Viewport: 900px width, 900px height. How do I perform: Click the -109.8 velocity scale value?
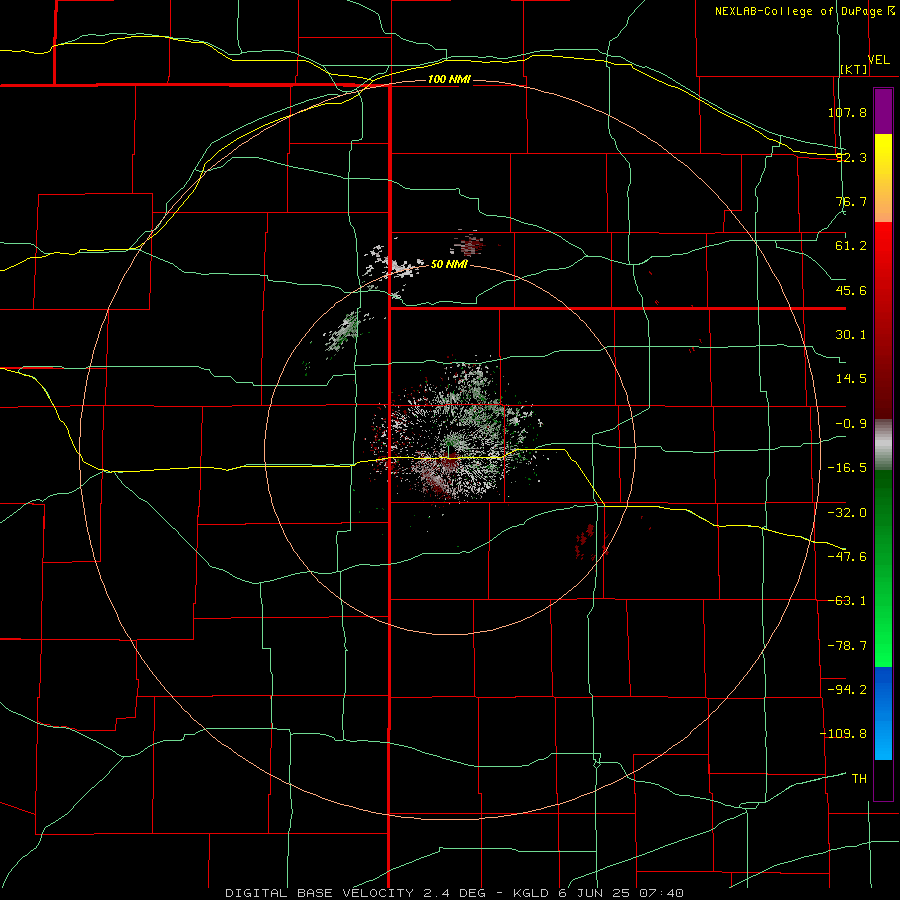pos(843,734)
